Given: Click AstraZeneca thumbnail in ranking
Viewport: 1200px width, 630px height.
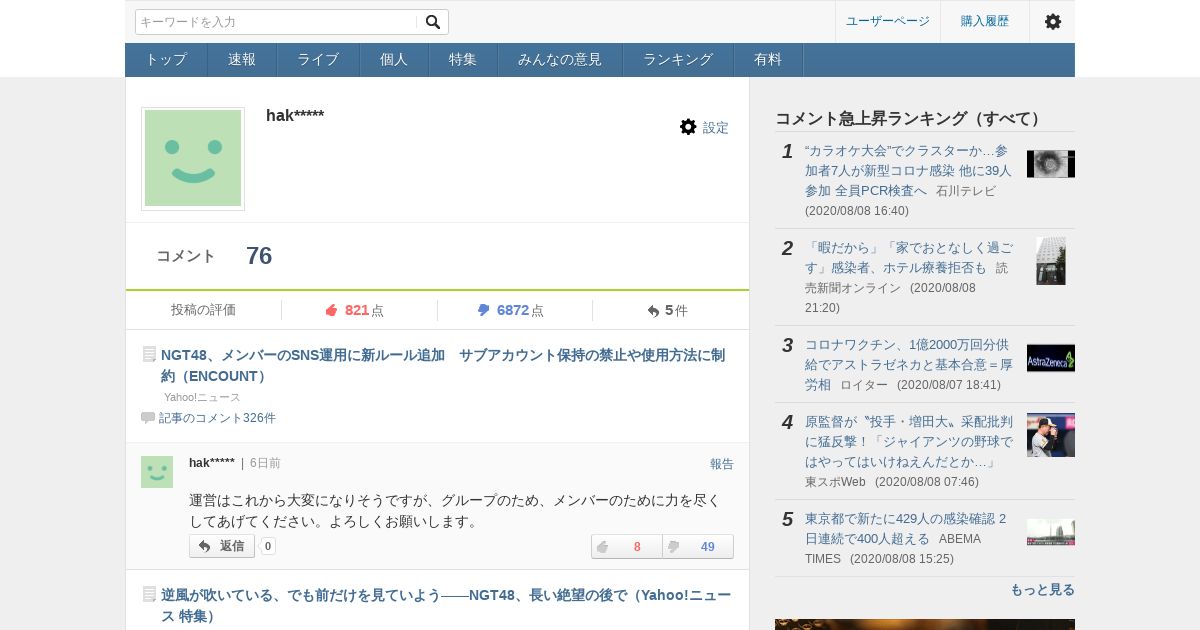Looking at the screenshot, I should pos(1051,358).
